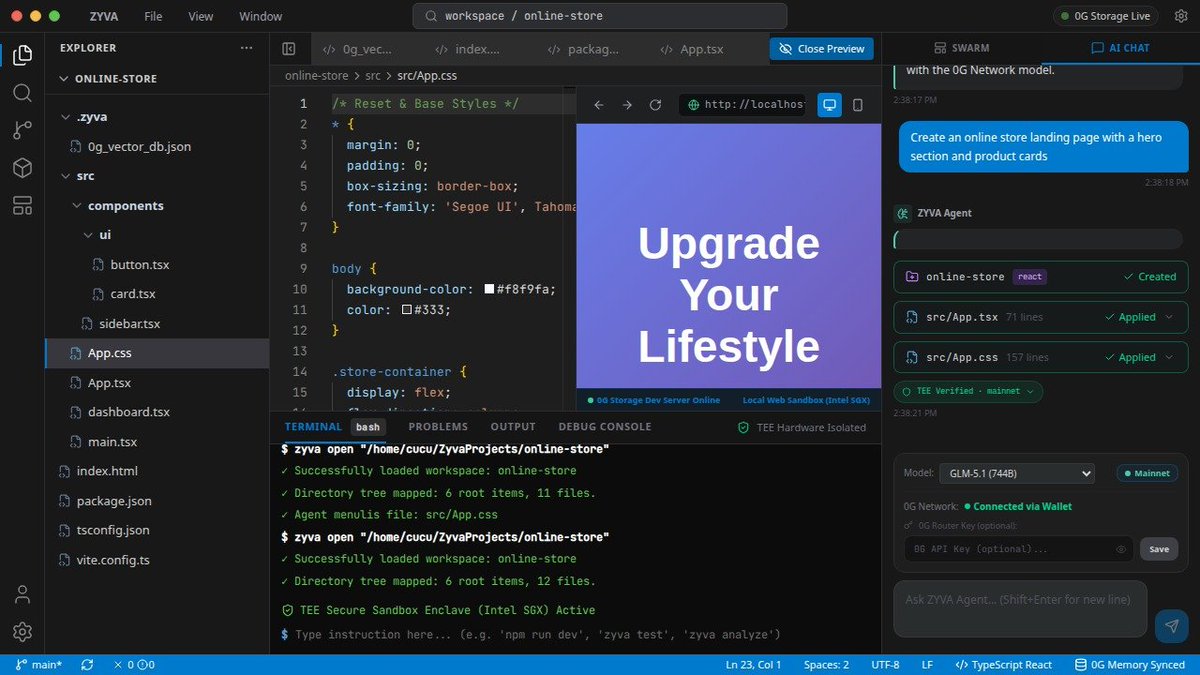The image size is (1200, 675).
Task: Open the account profile icon
Action: pos(22,594)
